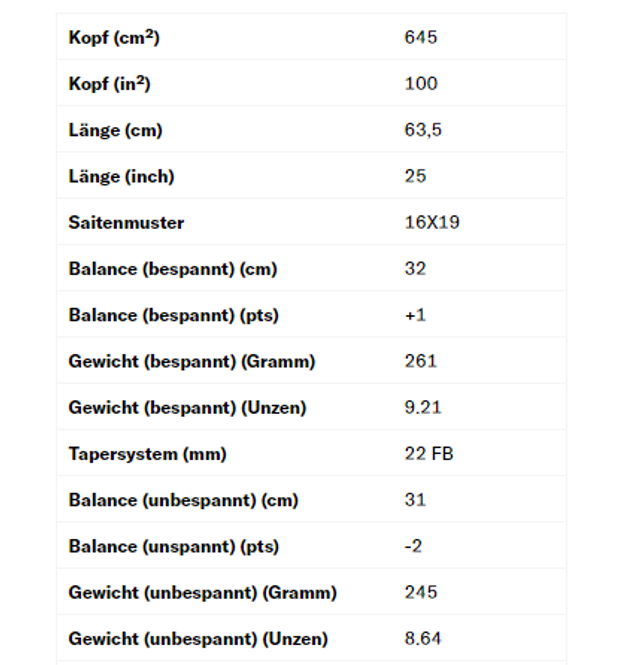Select the head size value 100

point(421,84)
